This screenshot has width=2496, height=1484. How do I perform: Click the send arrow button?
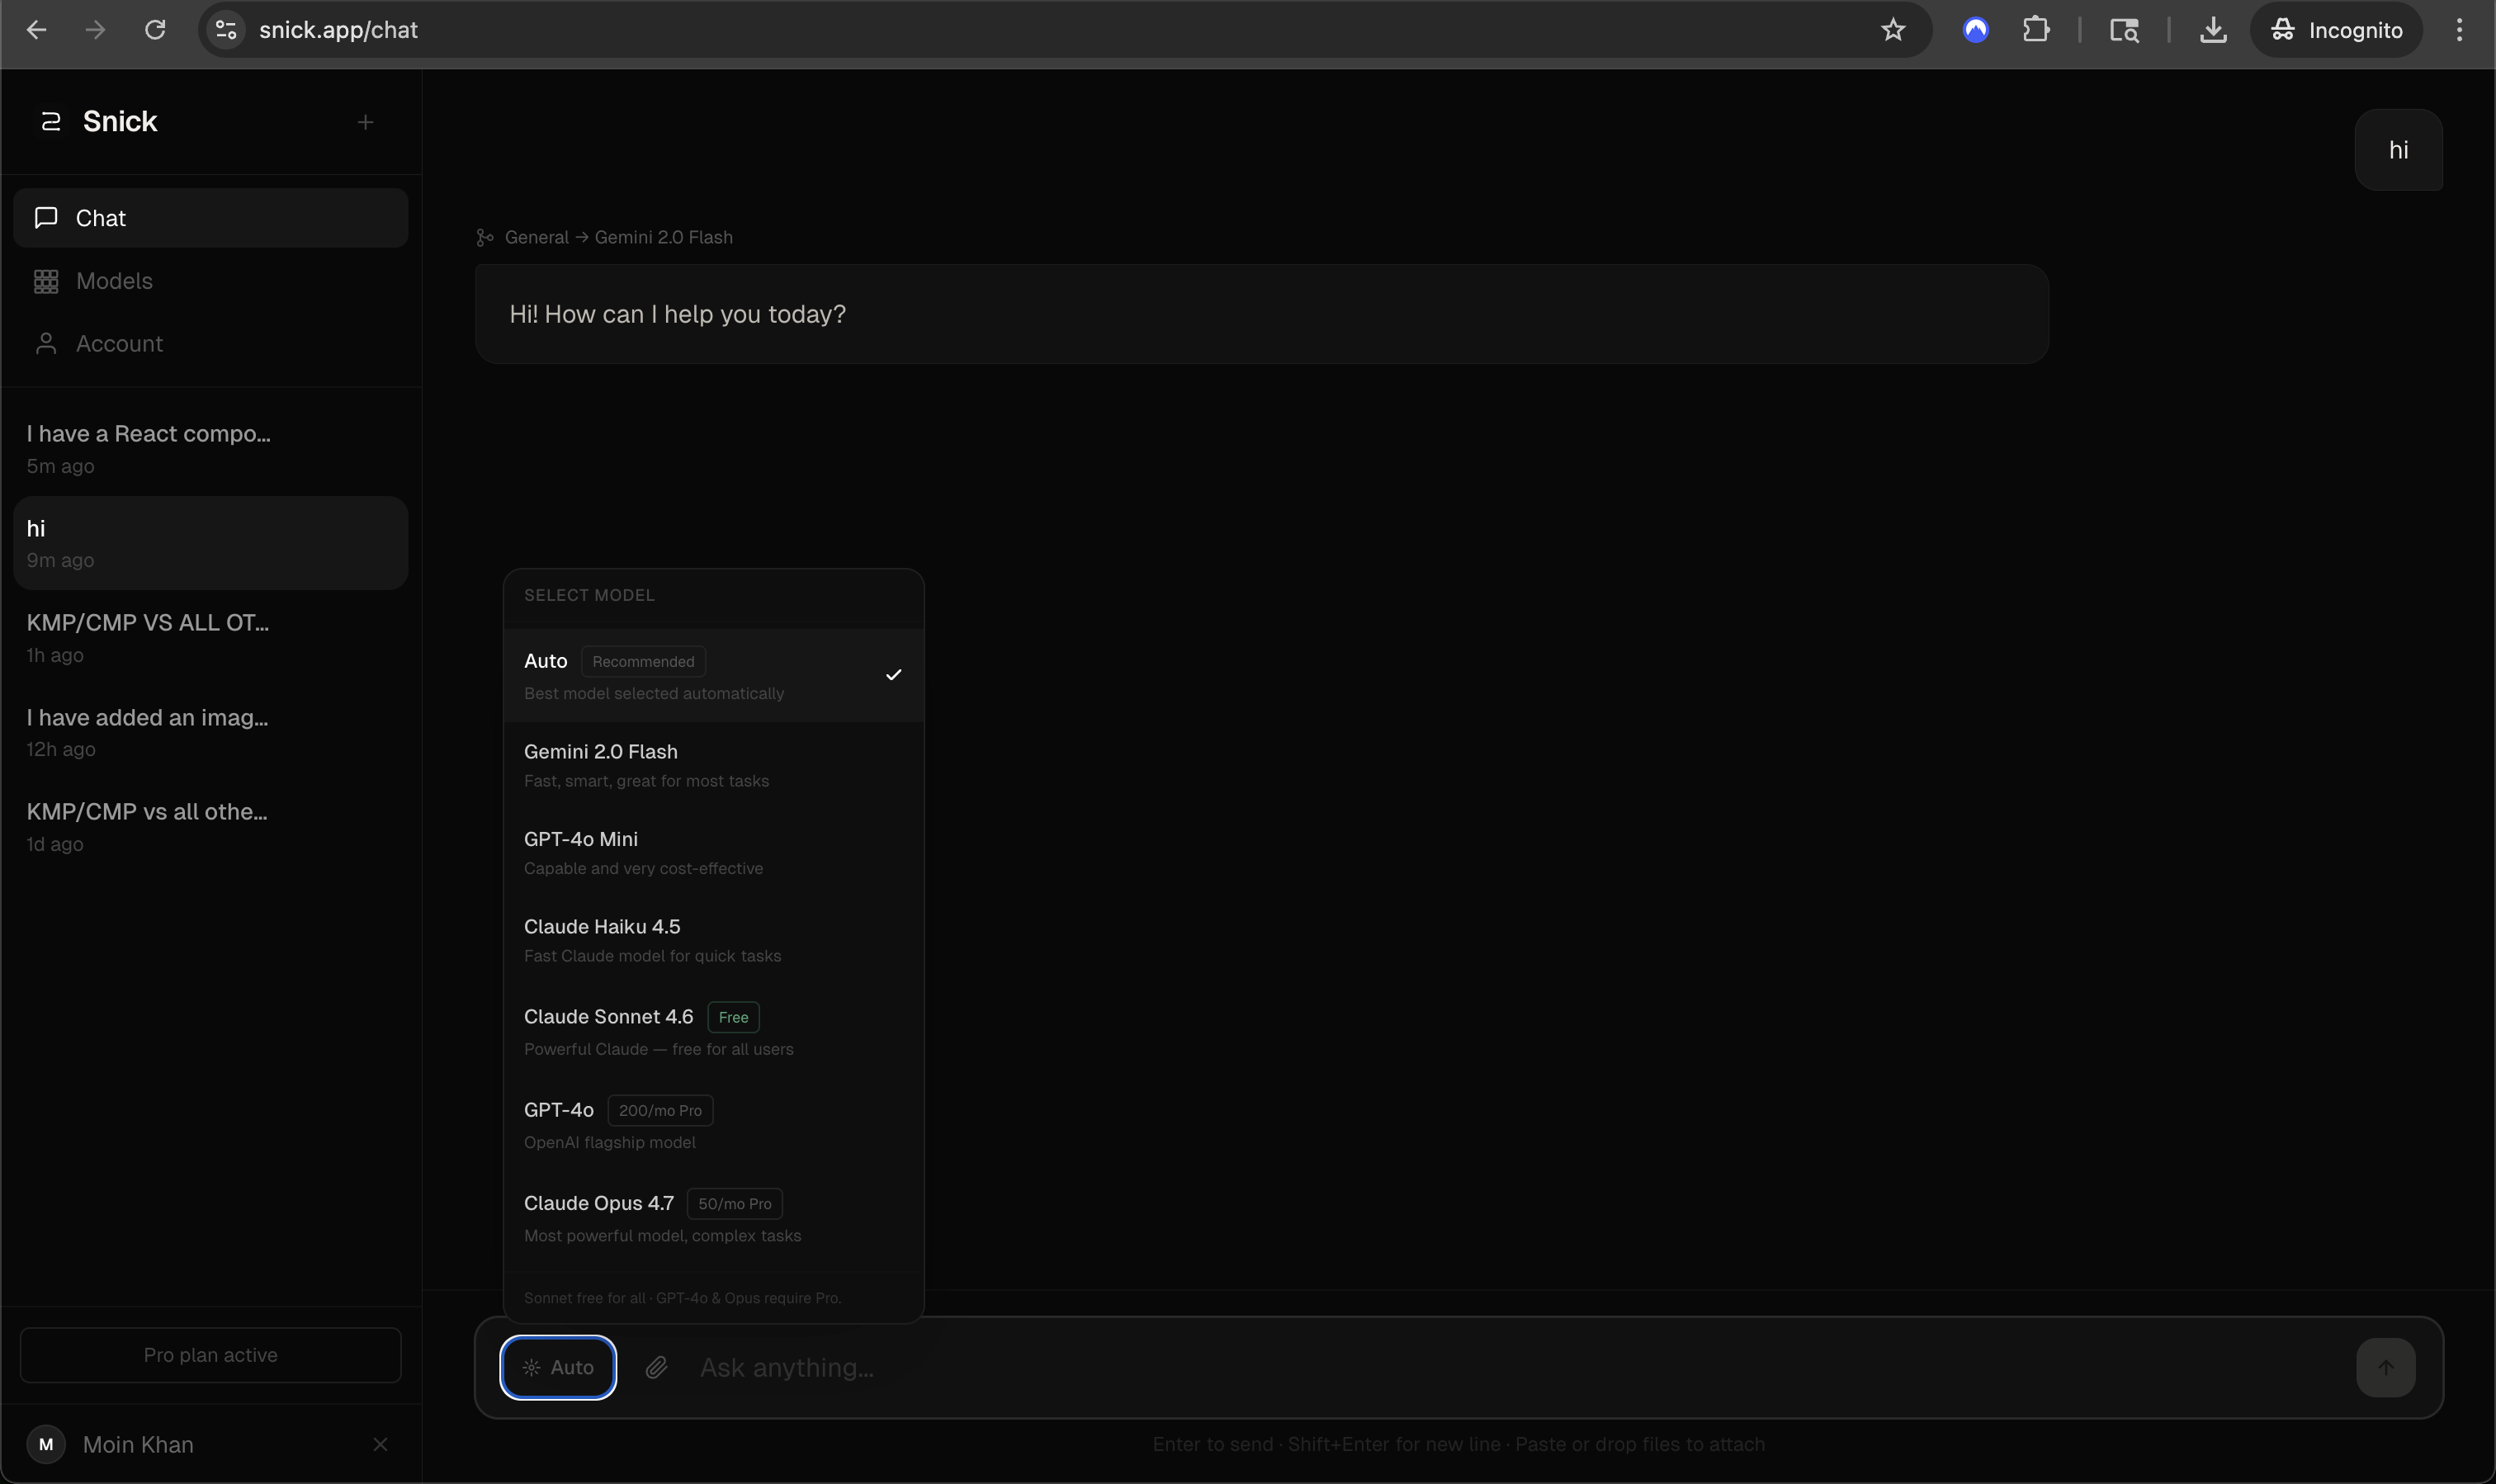[x=2385, y=1367]
